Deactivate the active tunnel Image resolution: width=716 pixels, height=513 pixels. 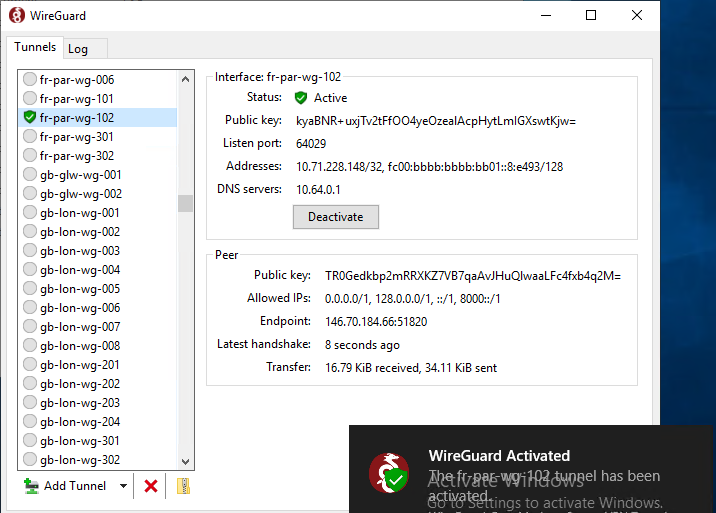click(336, 217)
